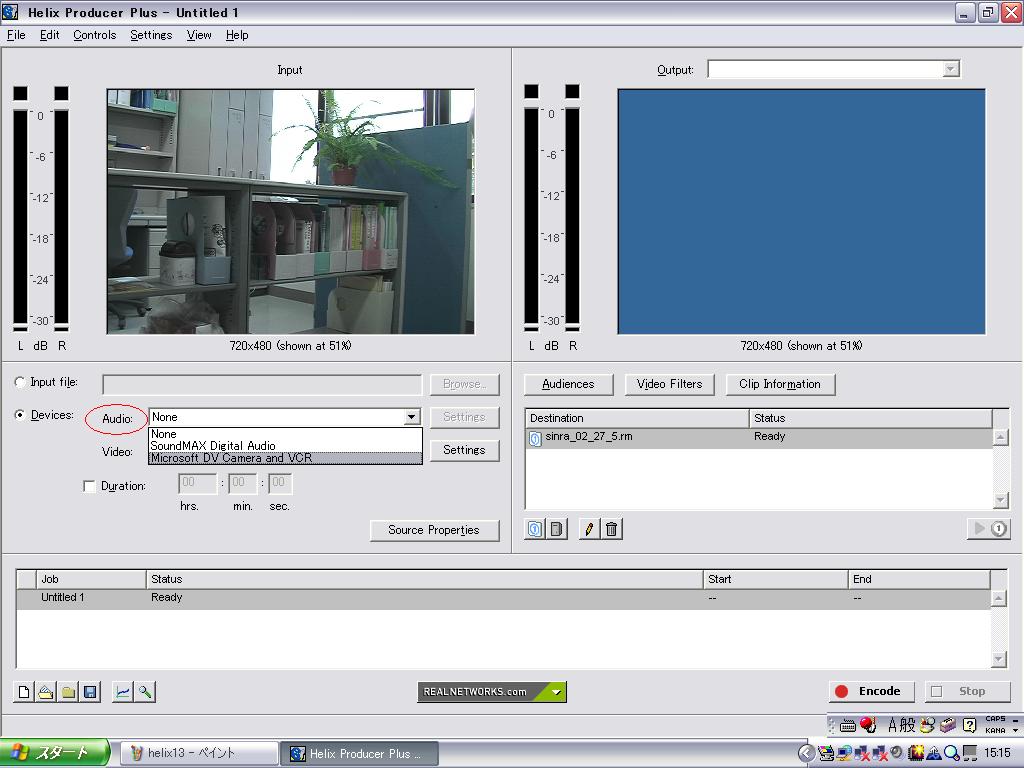Click the Duration hours field
This screenshot has width=1024, height=768.
[197, 483]
